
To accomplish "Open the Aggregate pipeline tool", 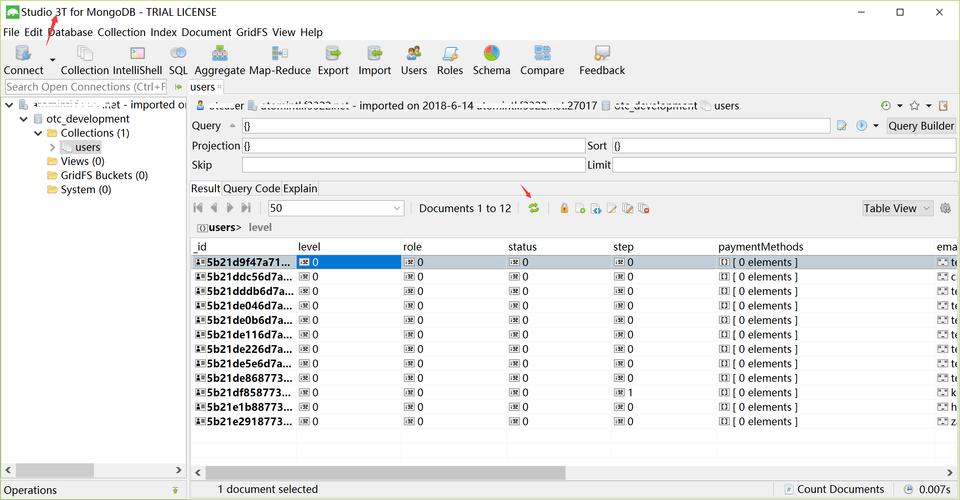I will (219, 54).
